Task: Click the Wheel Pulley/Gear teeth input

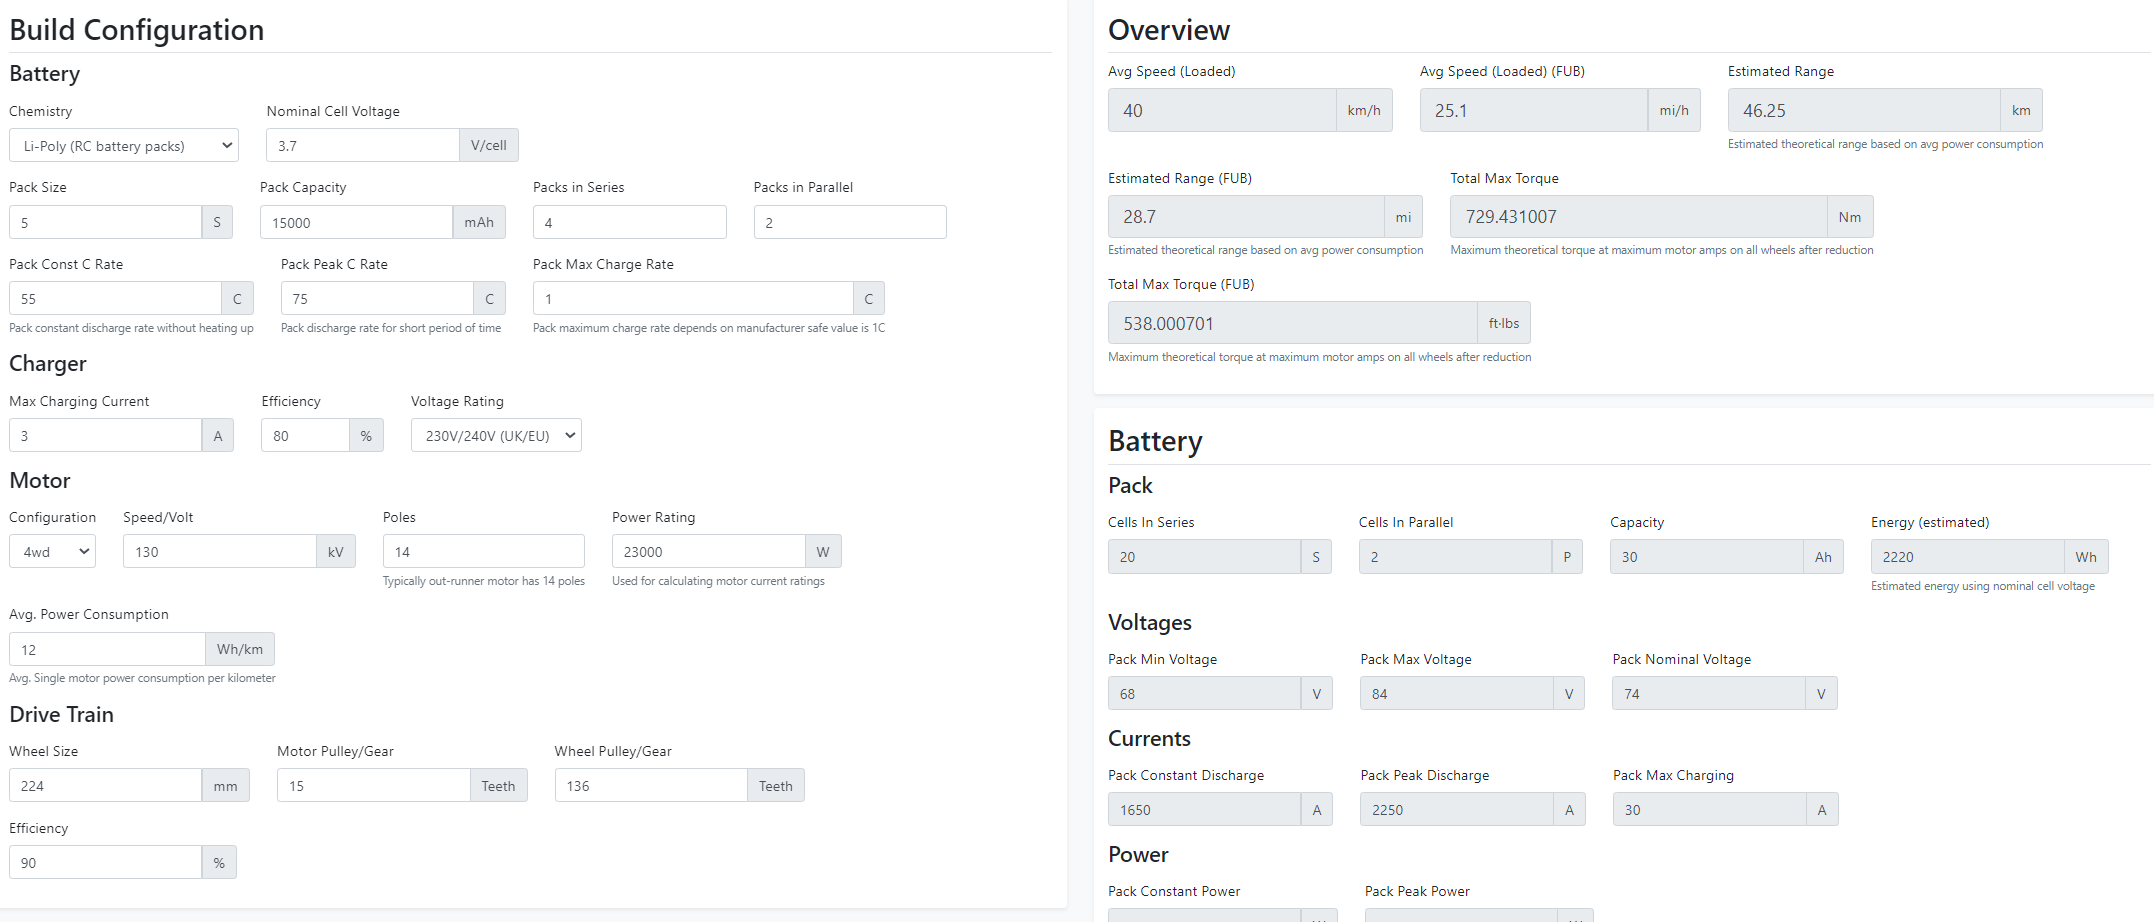Action: coord(650,786)
